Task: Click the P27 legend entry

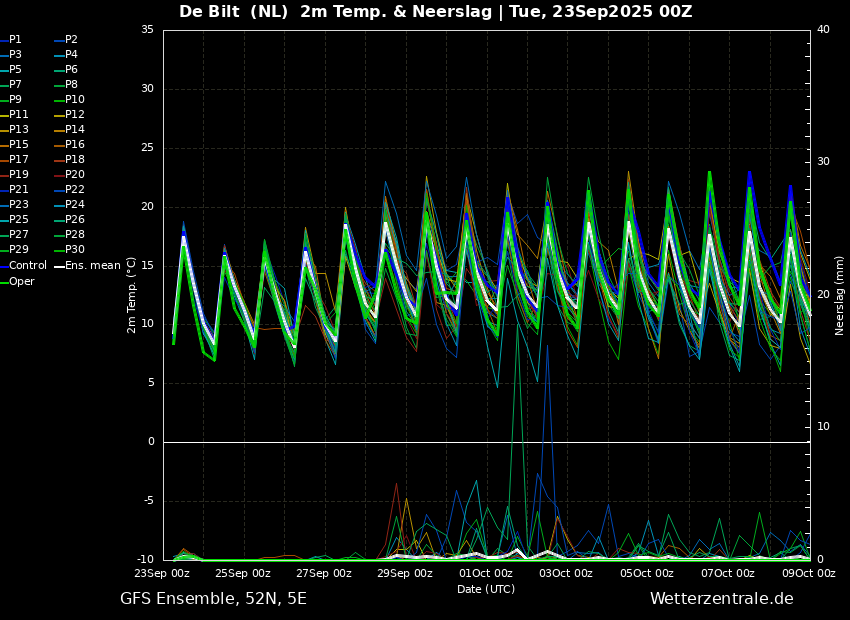Action: point(18,235)
